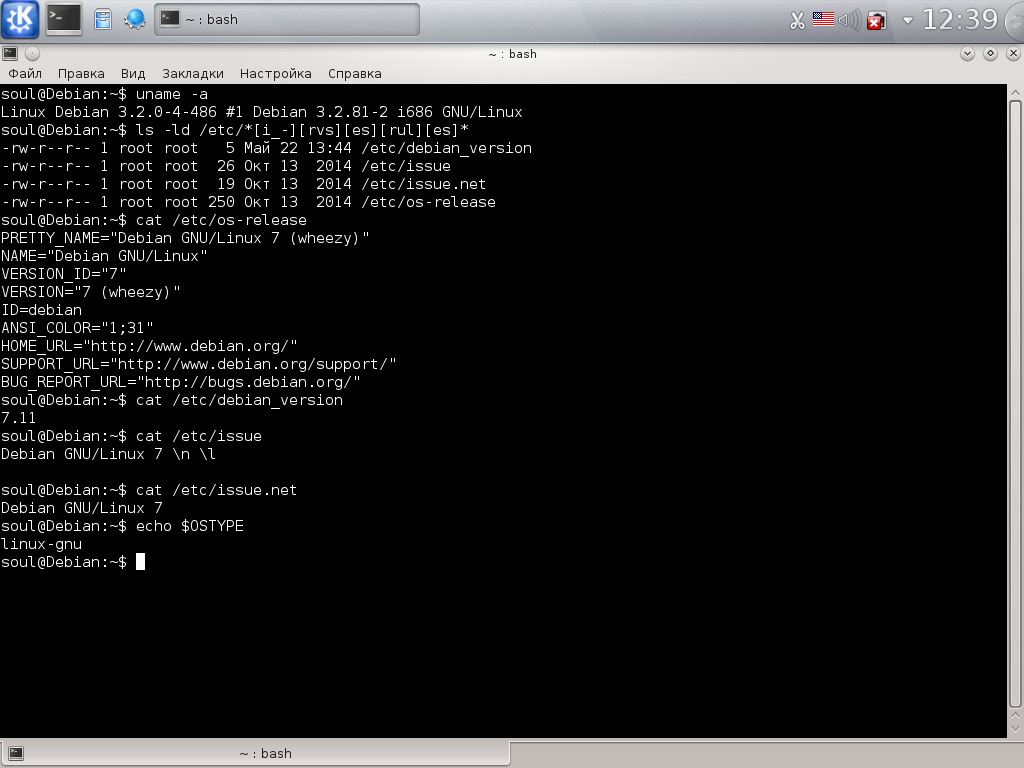Launch the web browser globe icon in the panel
The height and width of the screenshot is (768, 1024).
(x=135, y=19)
